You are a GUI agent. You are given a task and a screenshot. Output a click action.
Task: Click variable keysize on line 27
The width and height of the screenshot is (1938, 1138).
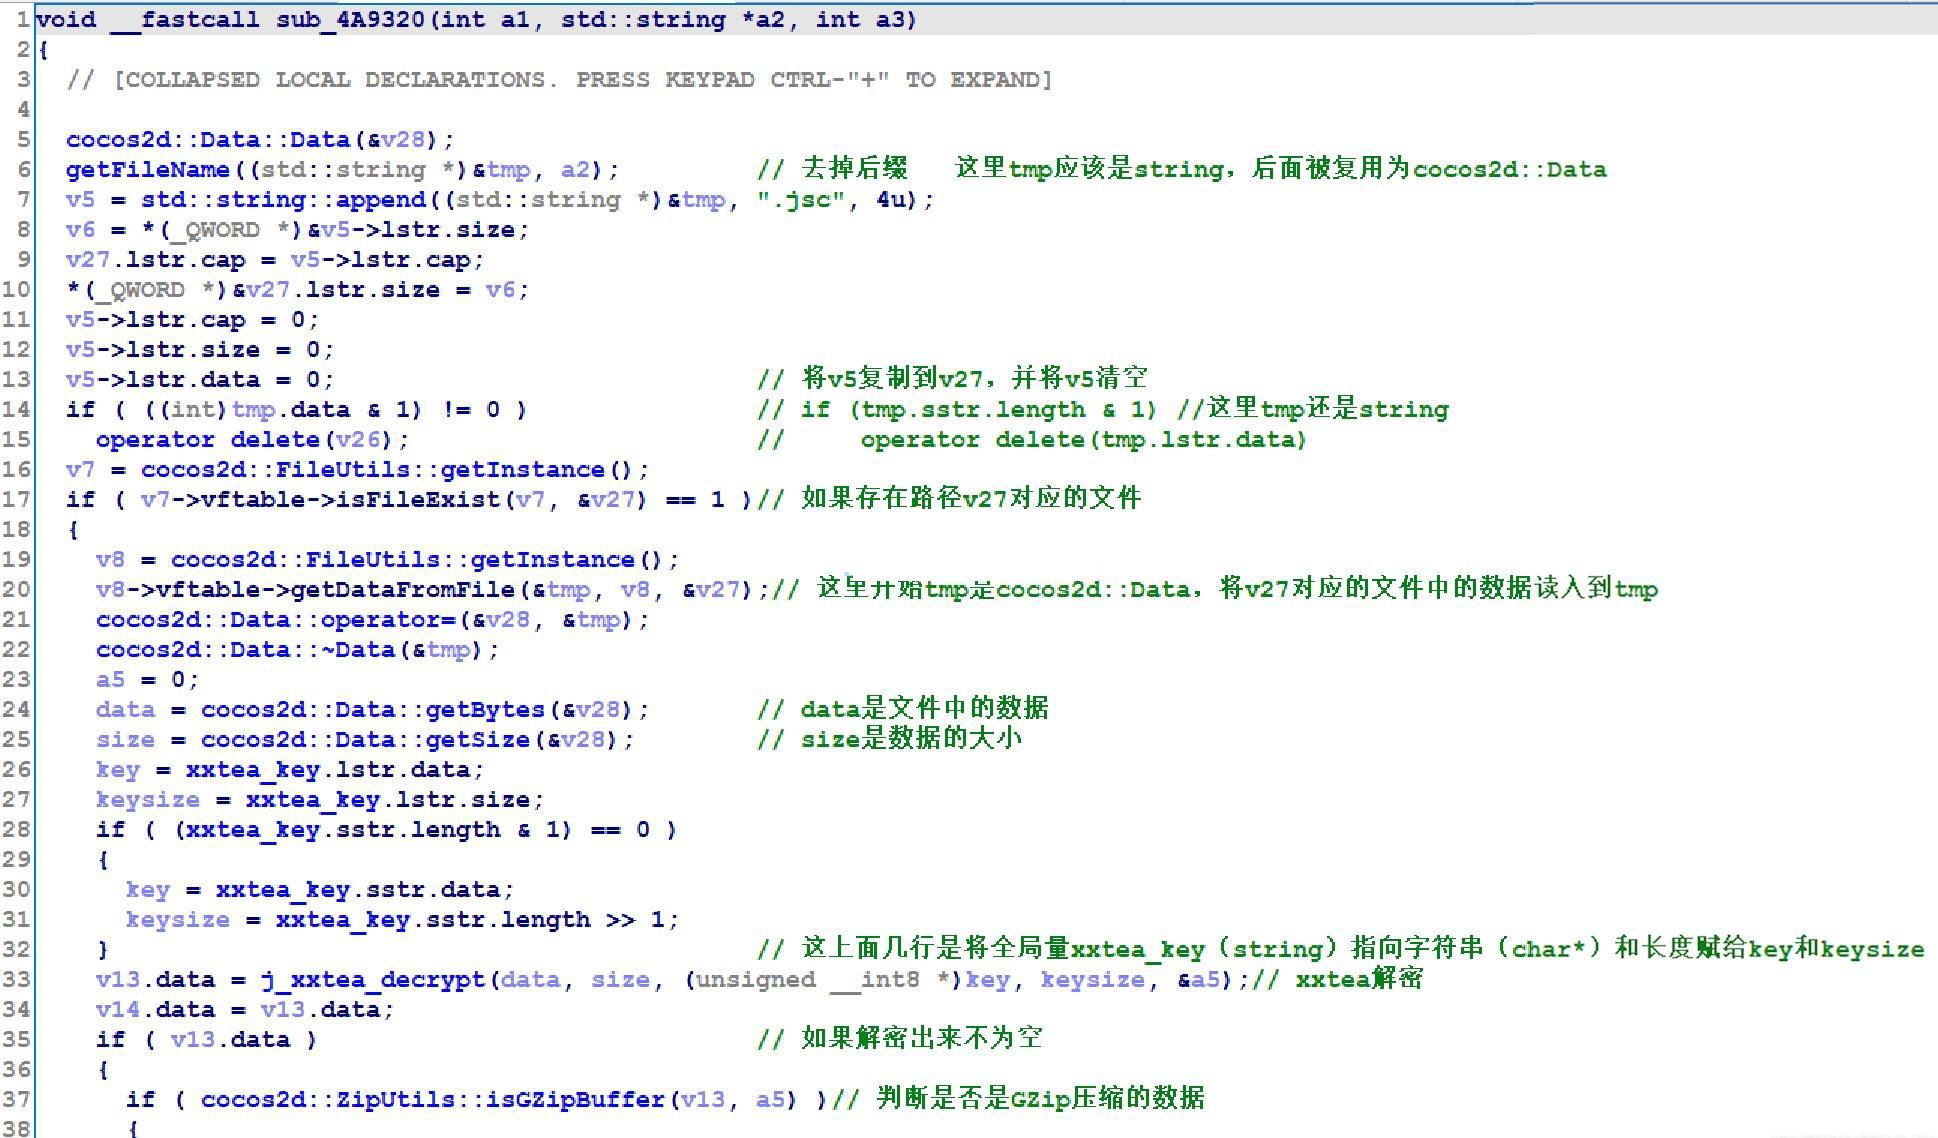point(148,800)
